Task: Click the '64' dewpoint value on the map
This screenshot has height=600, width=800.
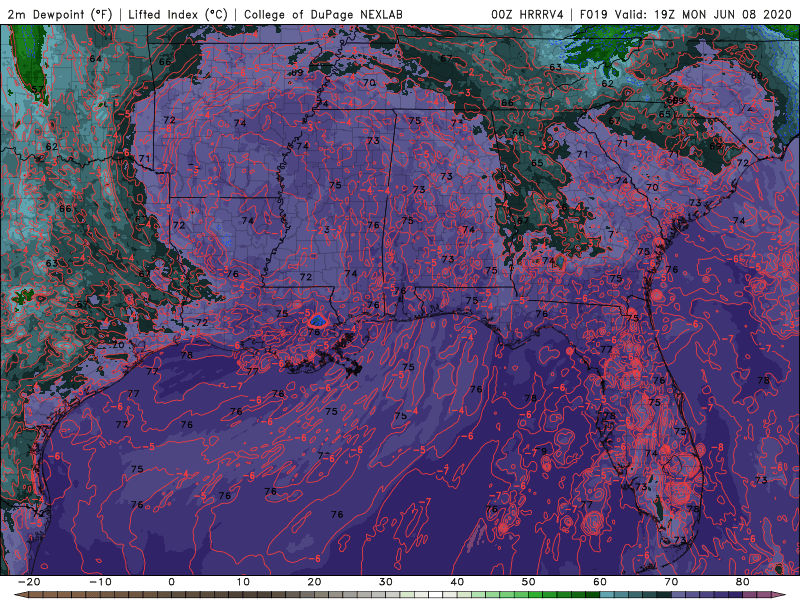Action: [95, 59]
